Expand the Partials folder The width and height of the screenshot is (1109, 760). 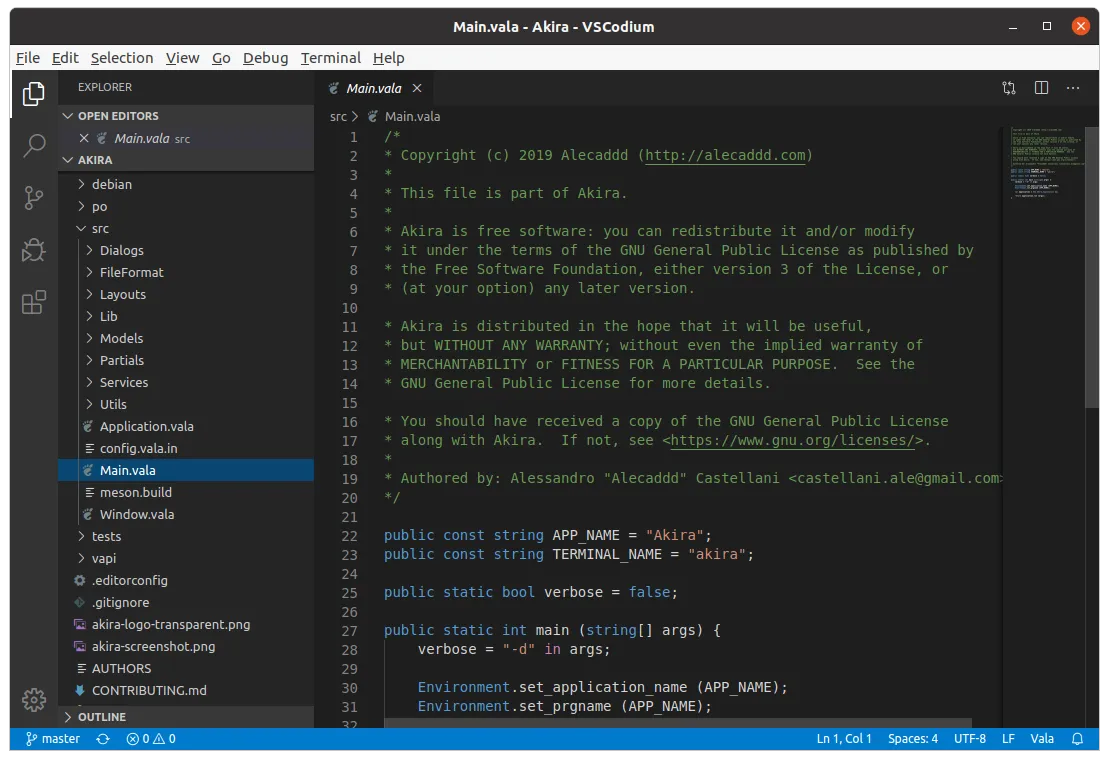coord(89,360)
